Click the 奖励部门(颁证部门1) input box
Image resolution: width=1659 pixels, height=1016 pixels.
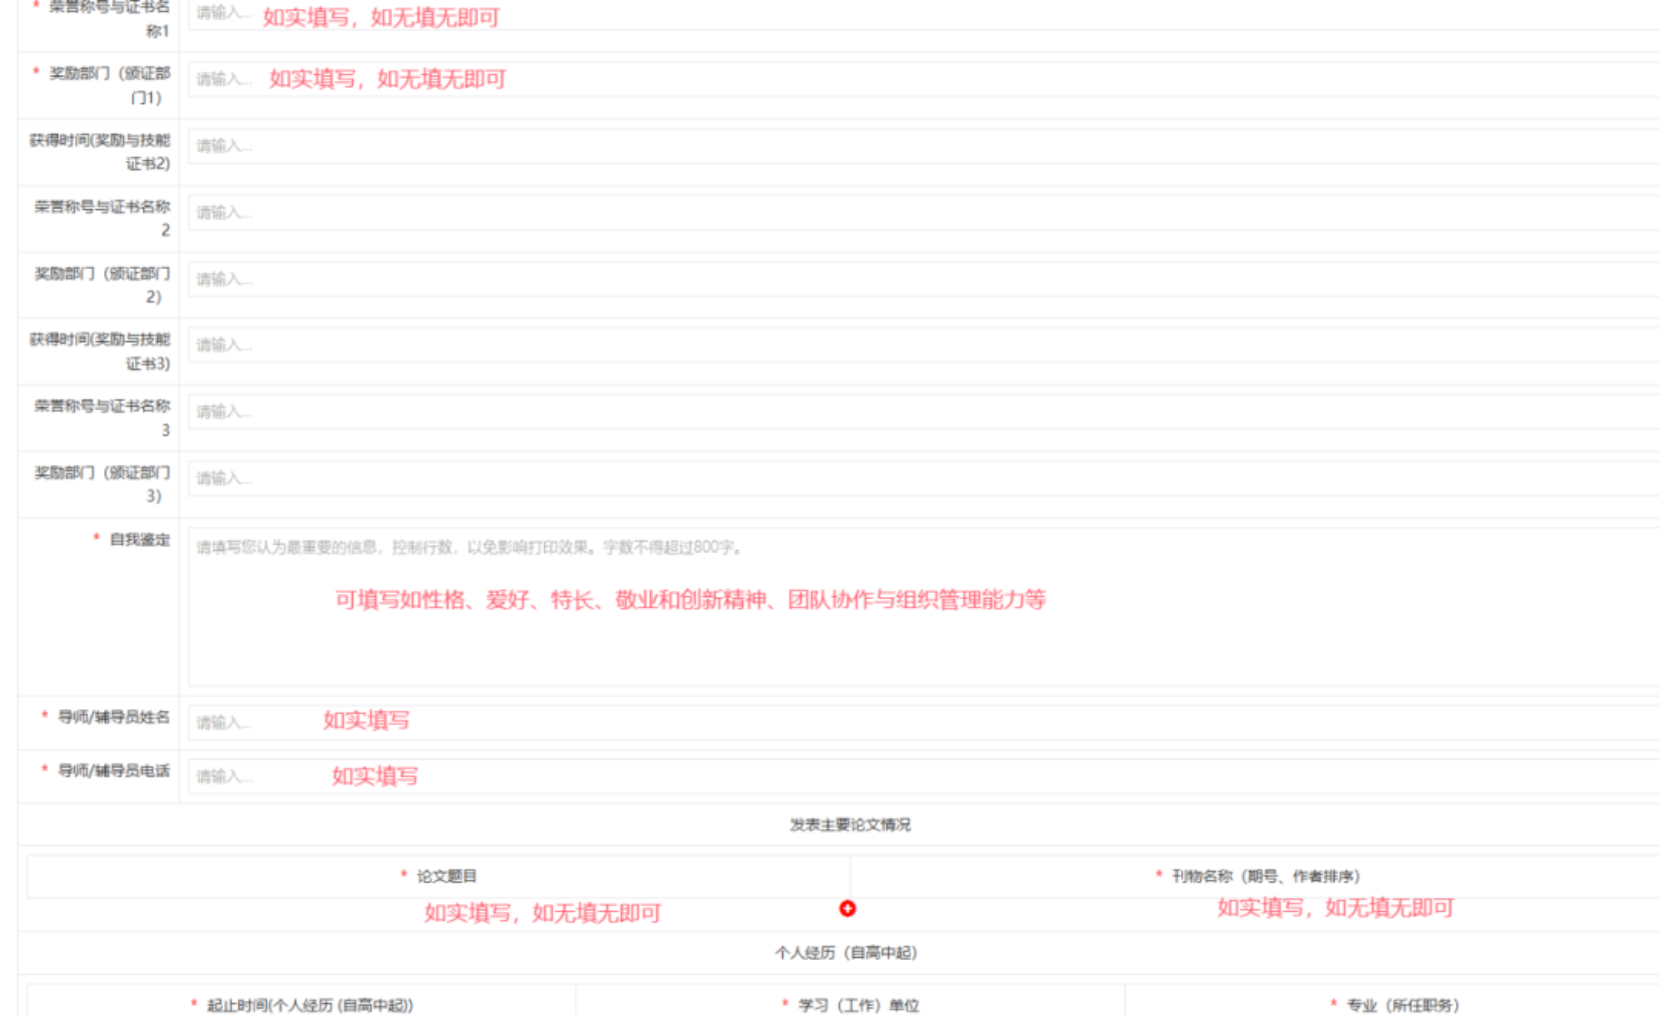tap(923, 79)
